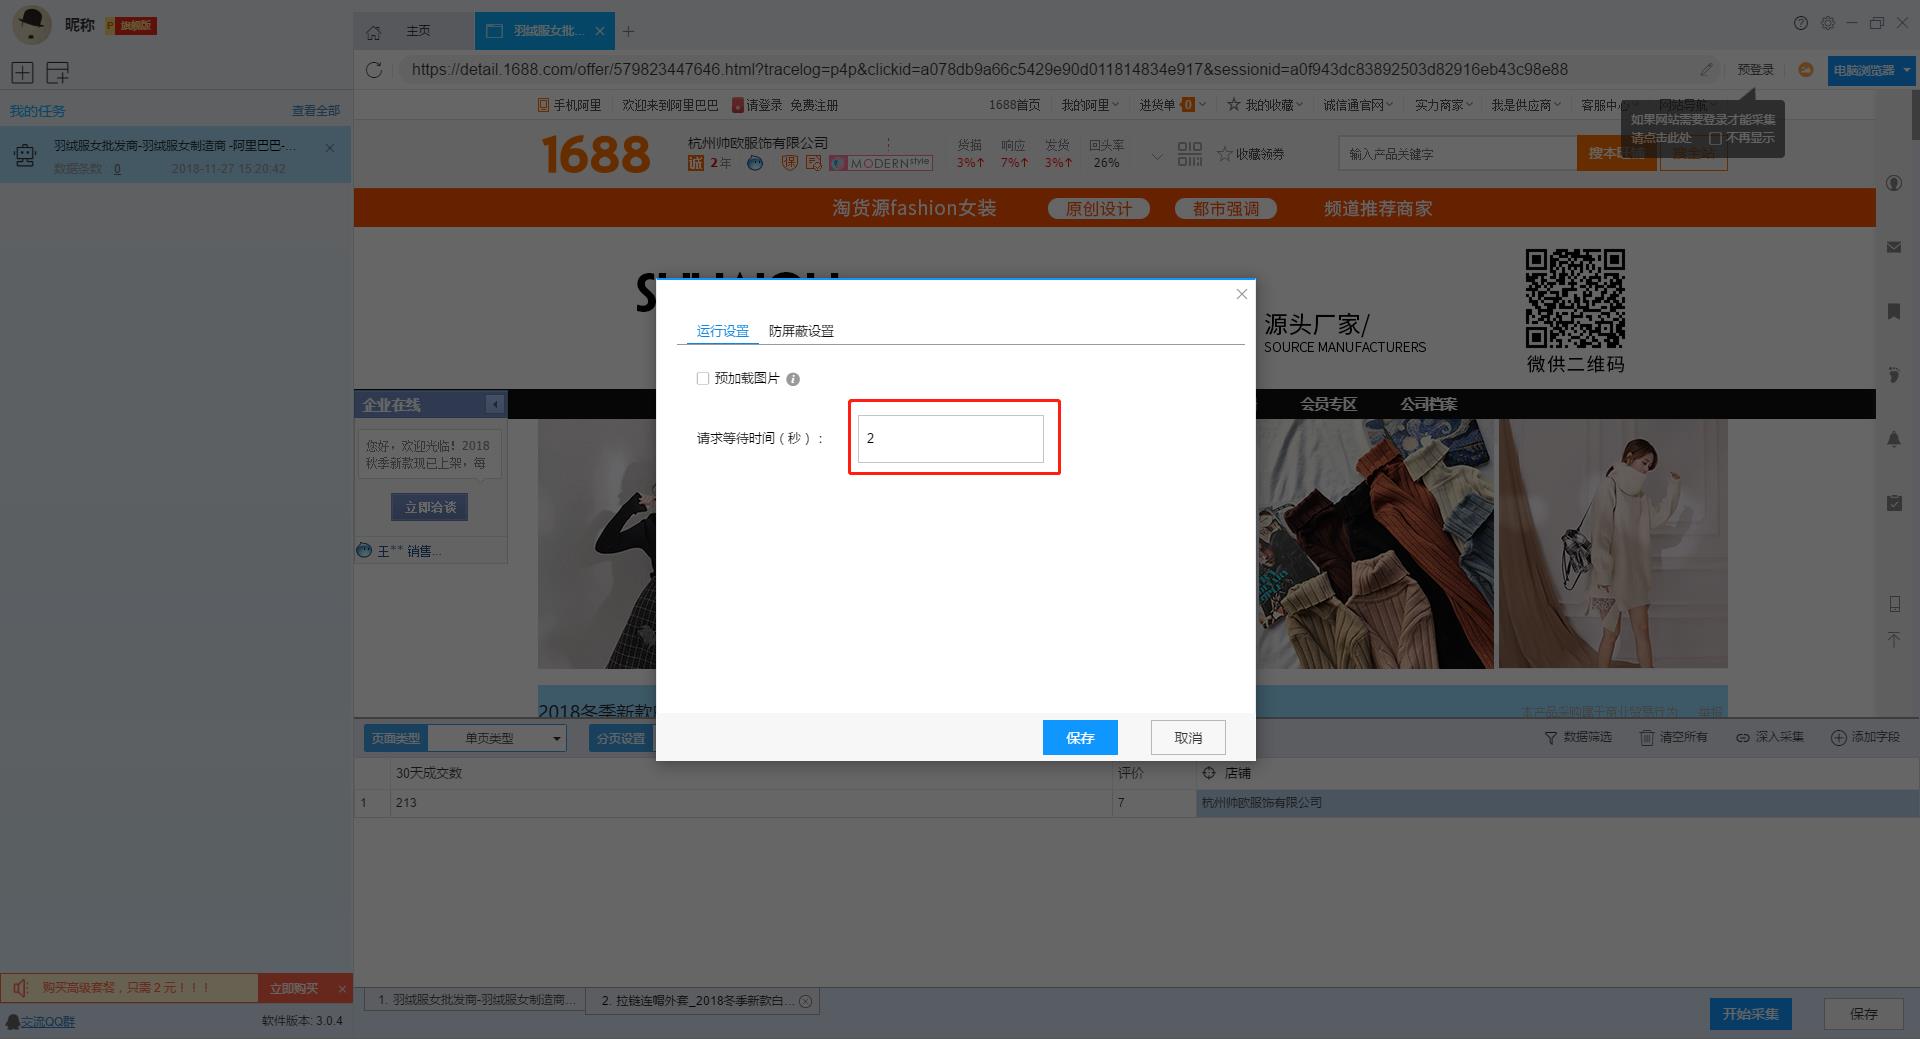The image size is (1920, 1039).
Task: Click the 添加字段 plus icon
Action: (1838, 737)
